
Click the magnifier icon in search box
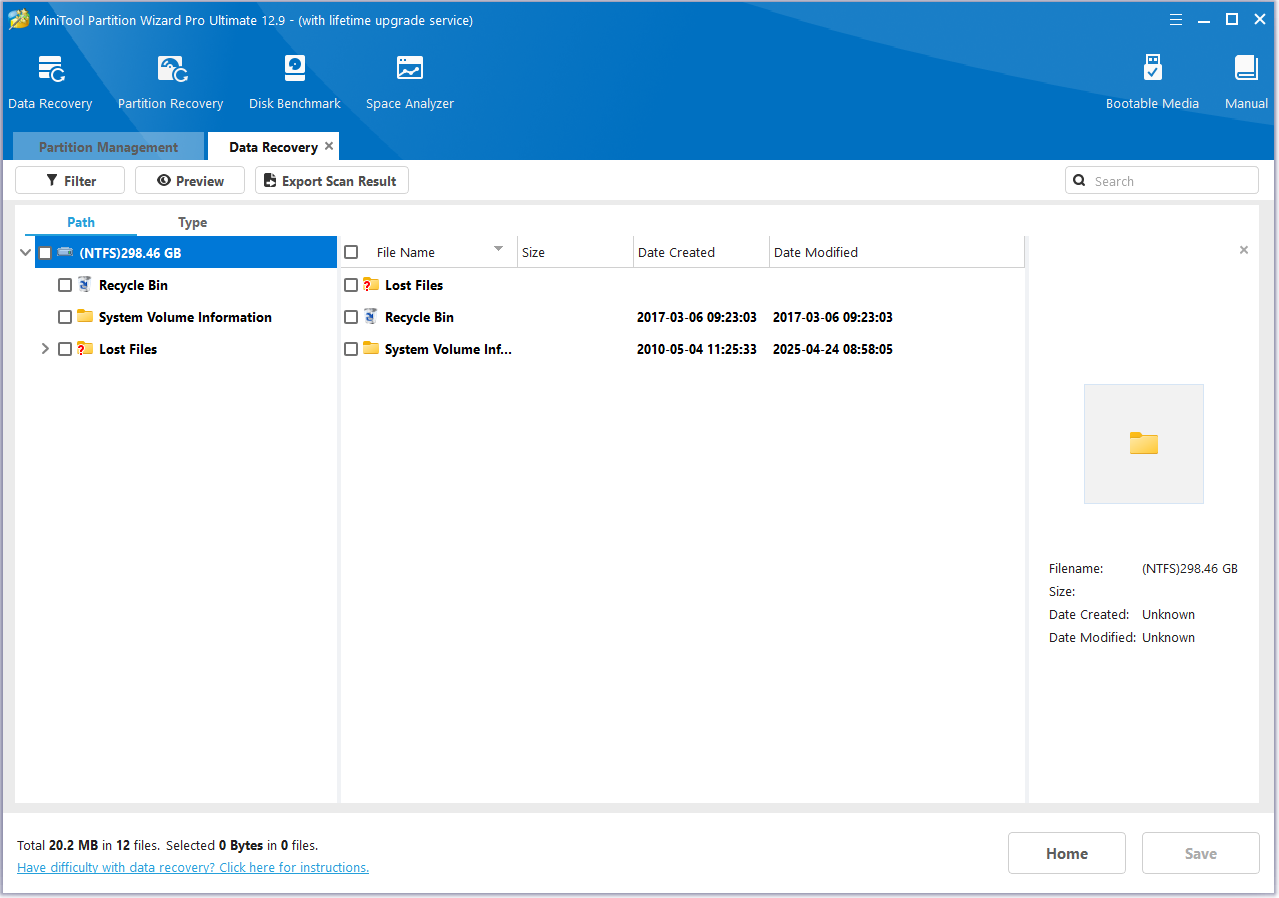[1079, 181]
